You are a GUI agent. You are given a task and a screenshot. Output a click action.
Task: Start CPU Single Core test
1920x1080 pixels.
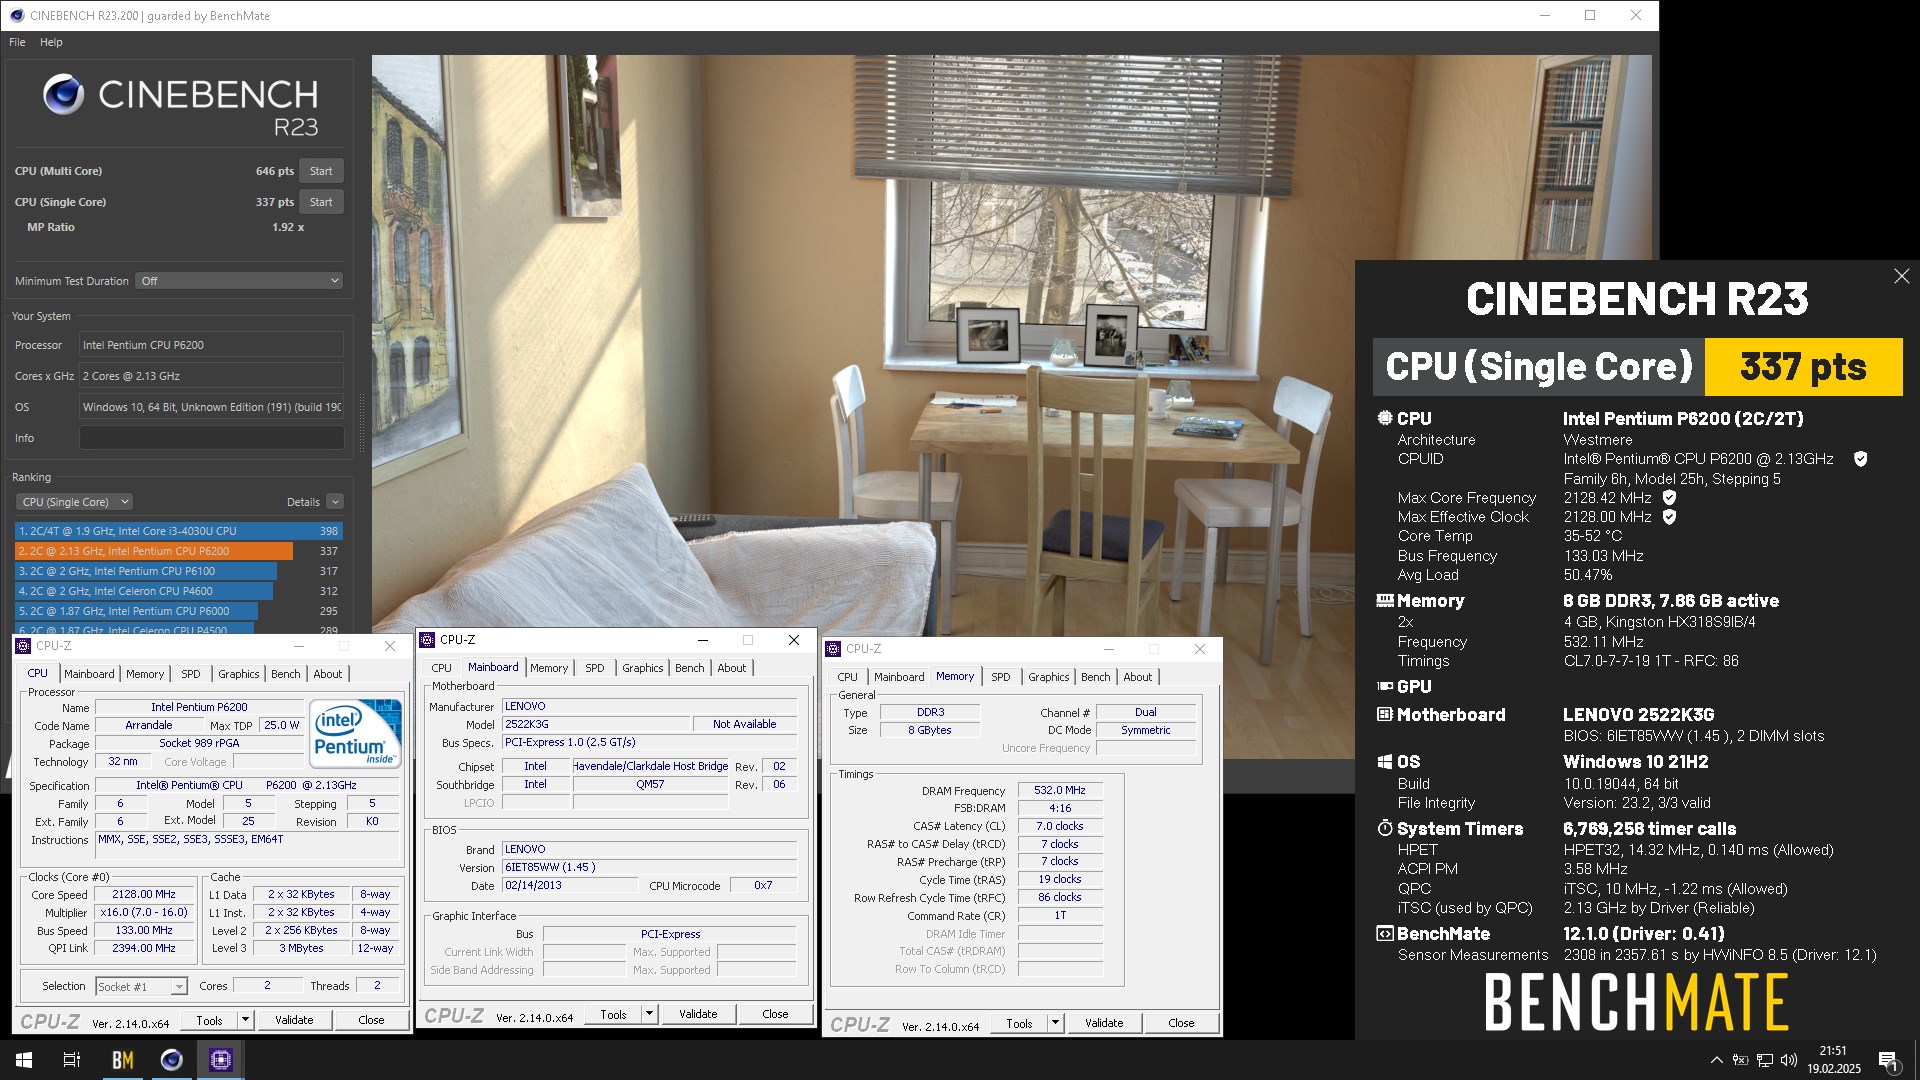click(321, 202)
